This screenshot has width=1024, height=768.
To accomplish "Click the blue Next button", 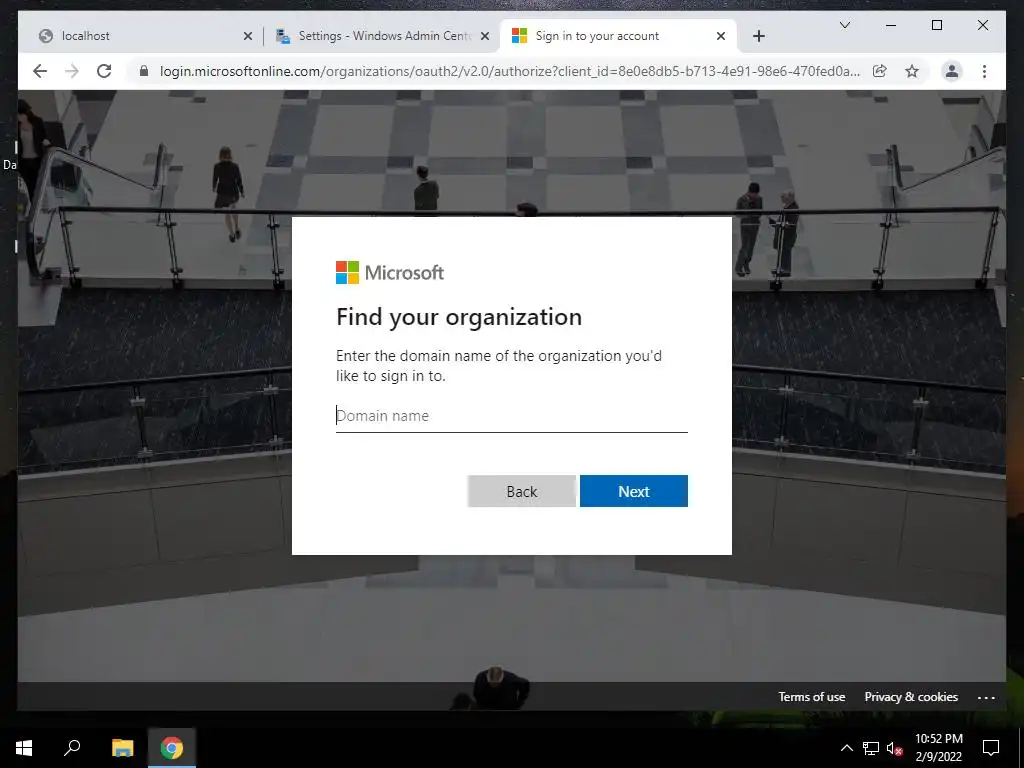I will (633, 491).
